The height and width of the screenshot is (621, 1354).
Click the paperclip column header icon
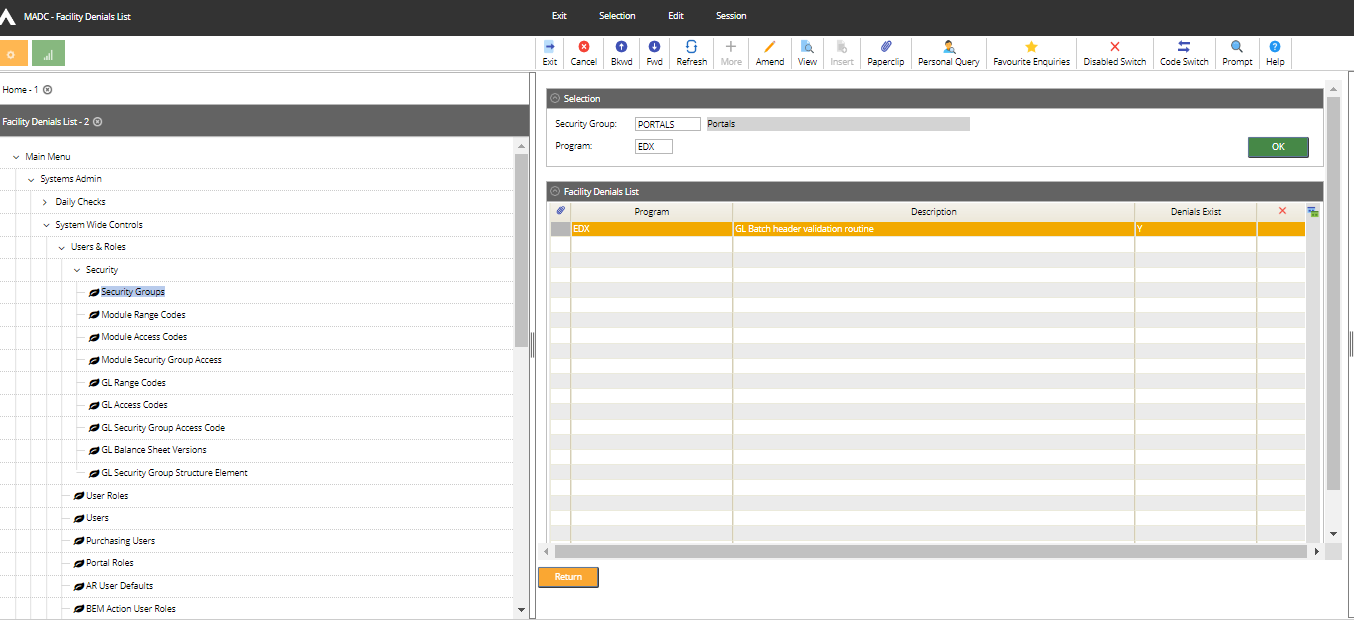tap(561, 211)
